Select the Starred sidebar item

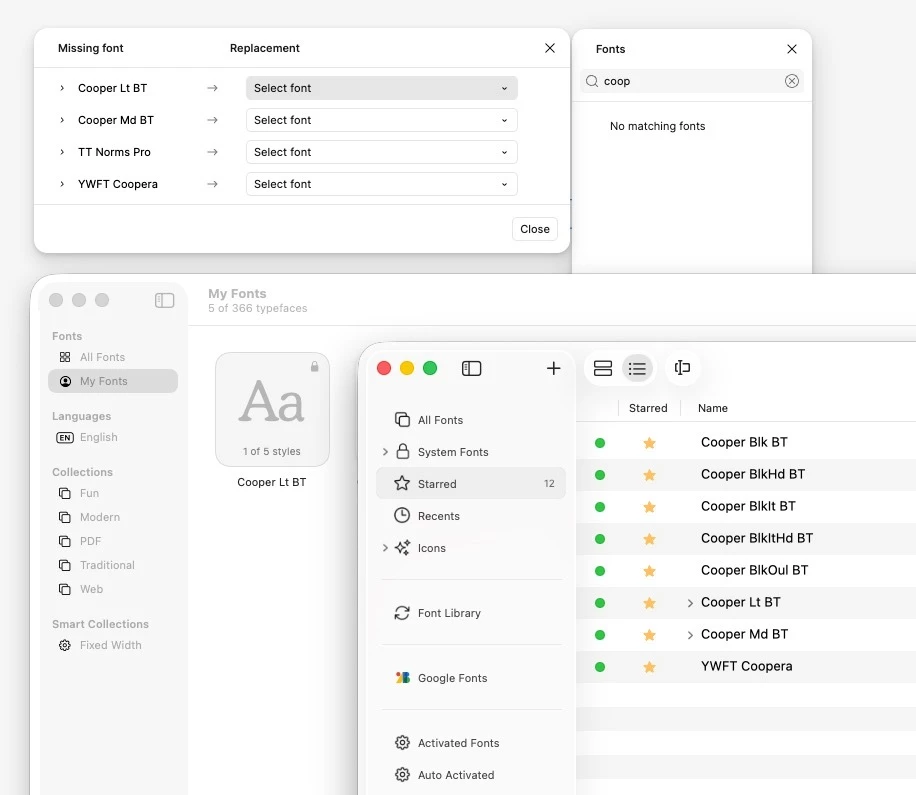tap(471, 484)
